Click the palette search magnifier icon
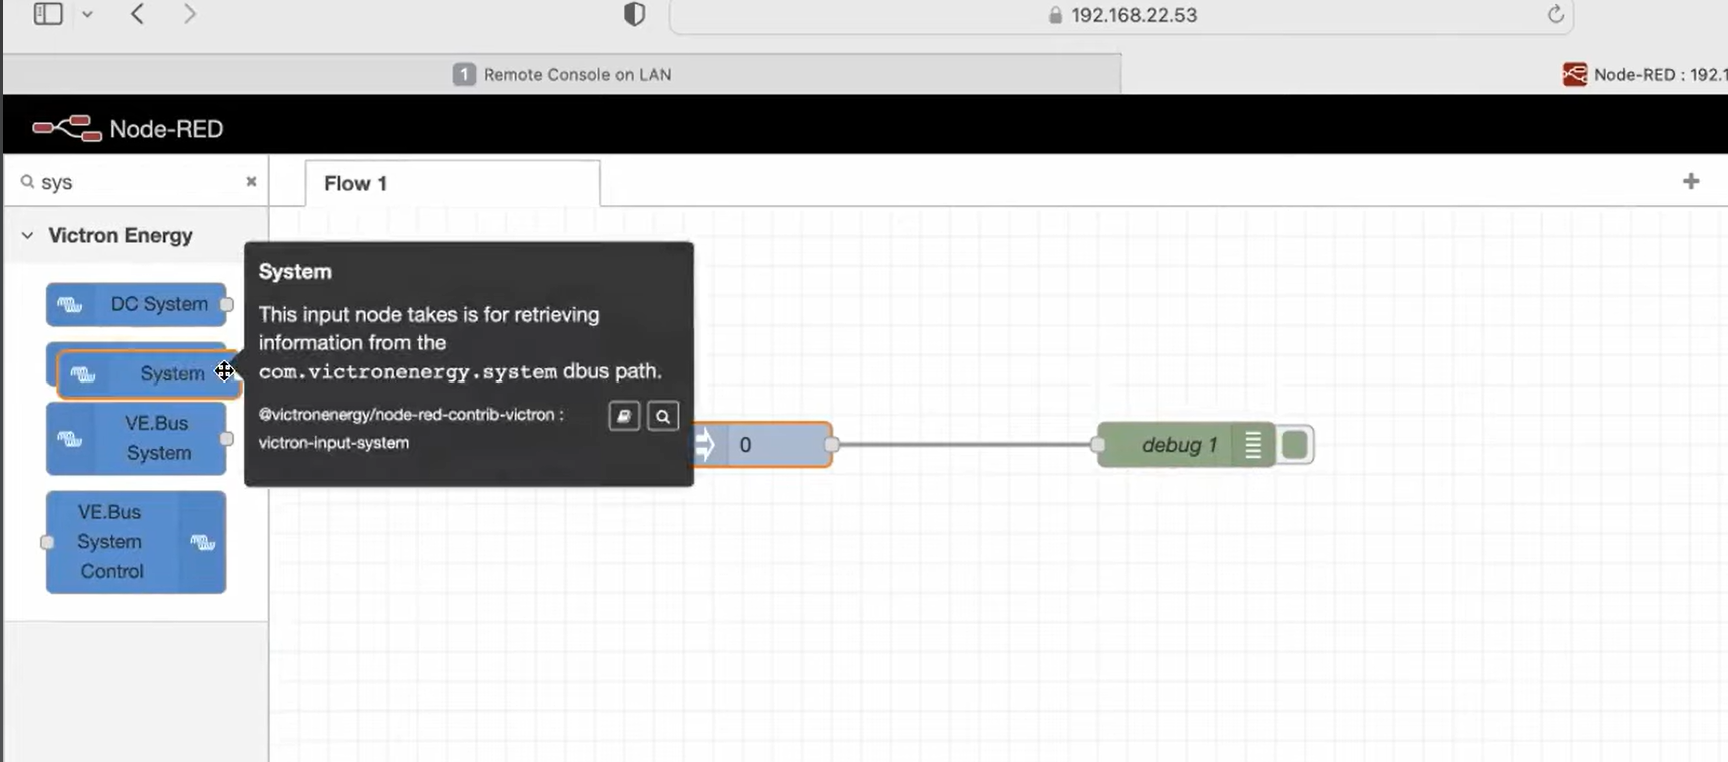 (x=27, y=181)
